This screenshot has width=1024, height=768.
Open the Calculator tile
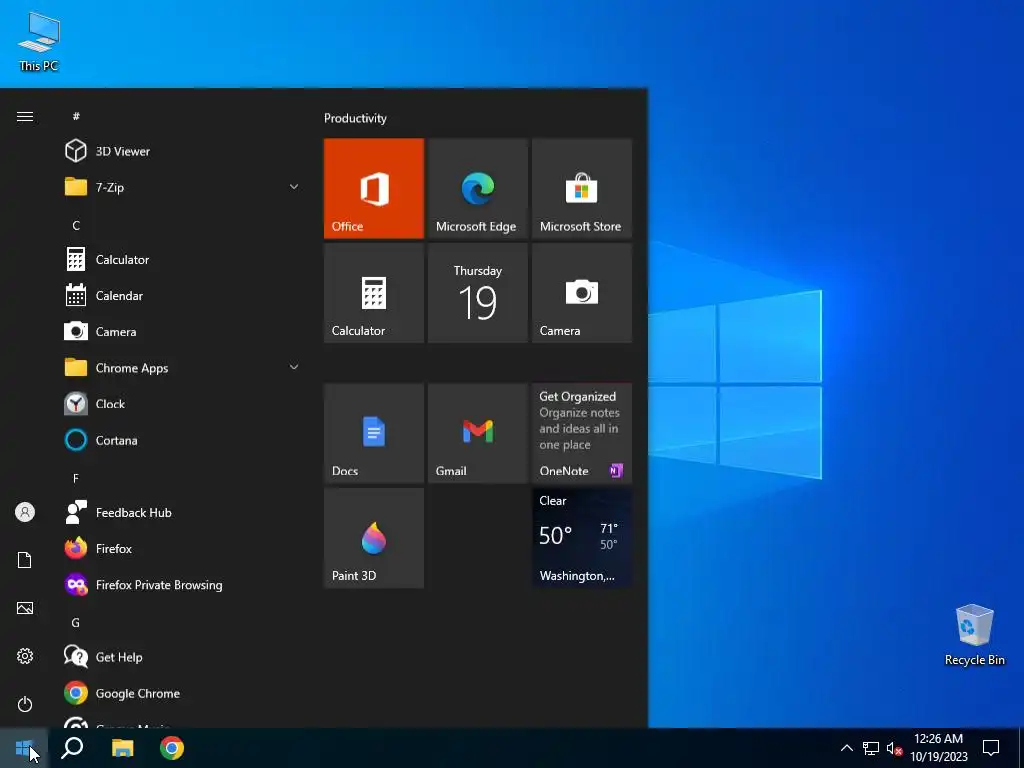374,293
